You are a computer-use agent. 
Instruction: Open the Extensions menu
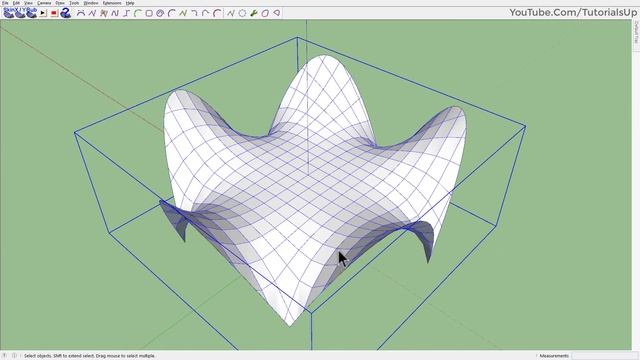pos(112,3)
